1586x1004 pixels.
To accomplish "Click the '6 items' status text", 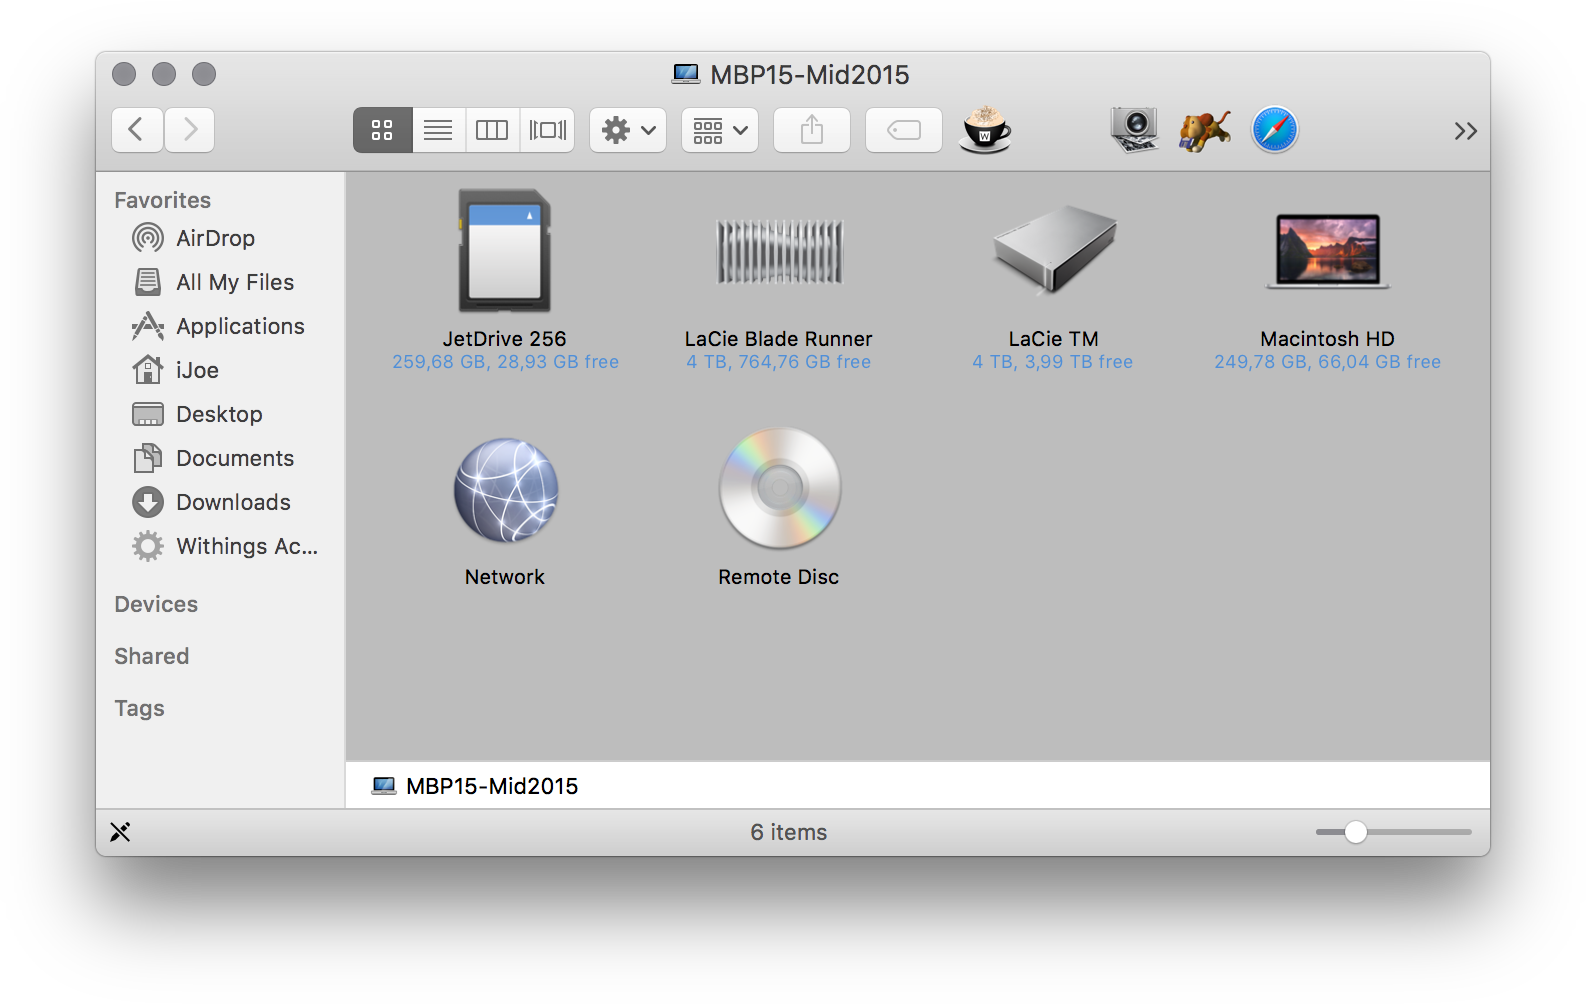I will pyautogui.click(x=789, y=832).
